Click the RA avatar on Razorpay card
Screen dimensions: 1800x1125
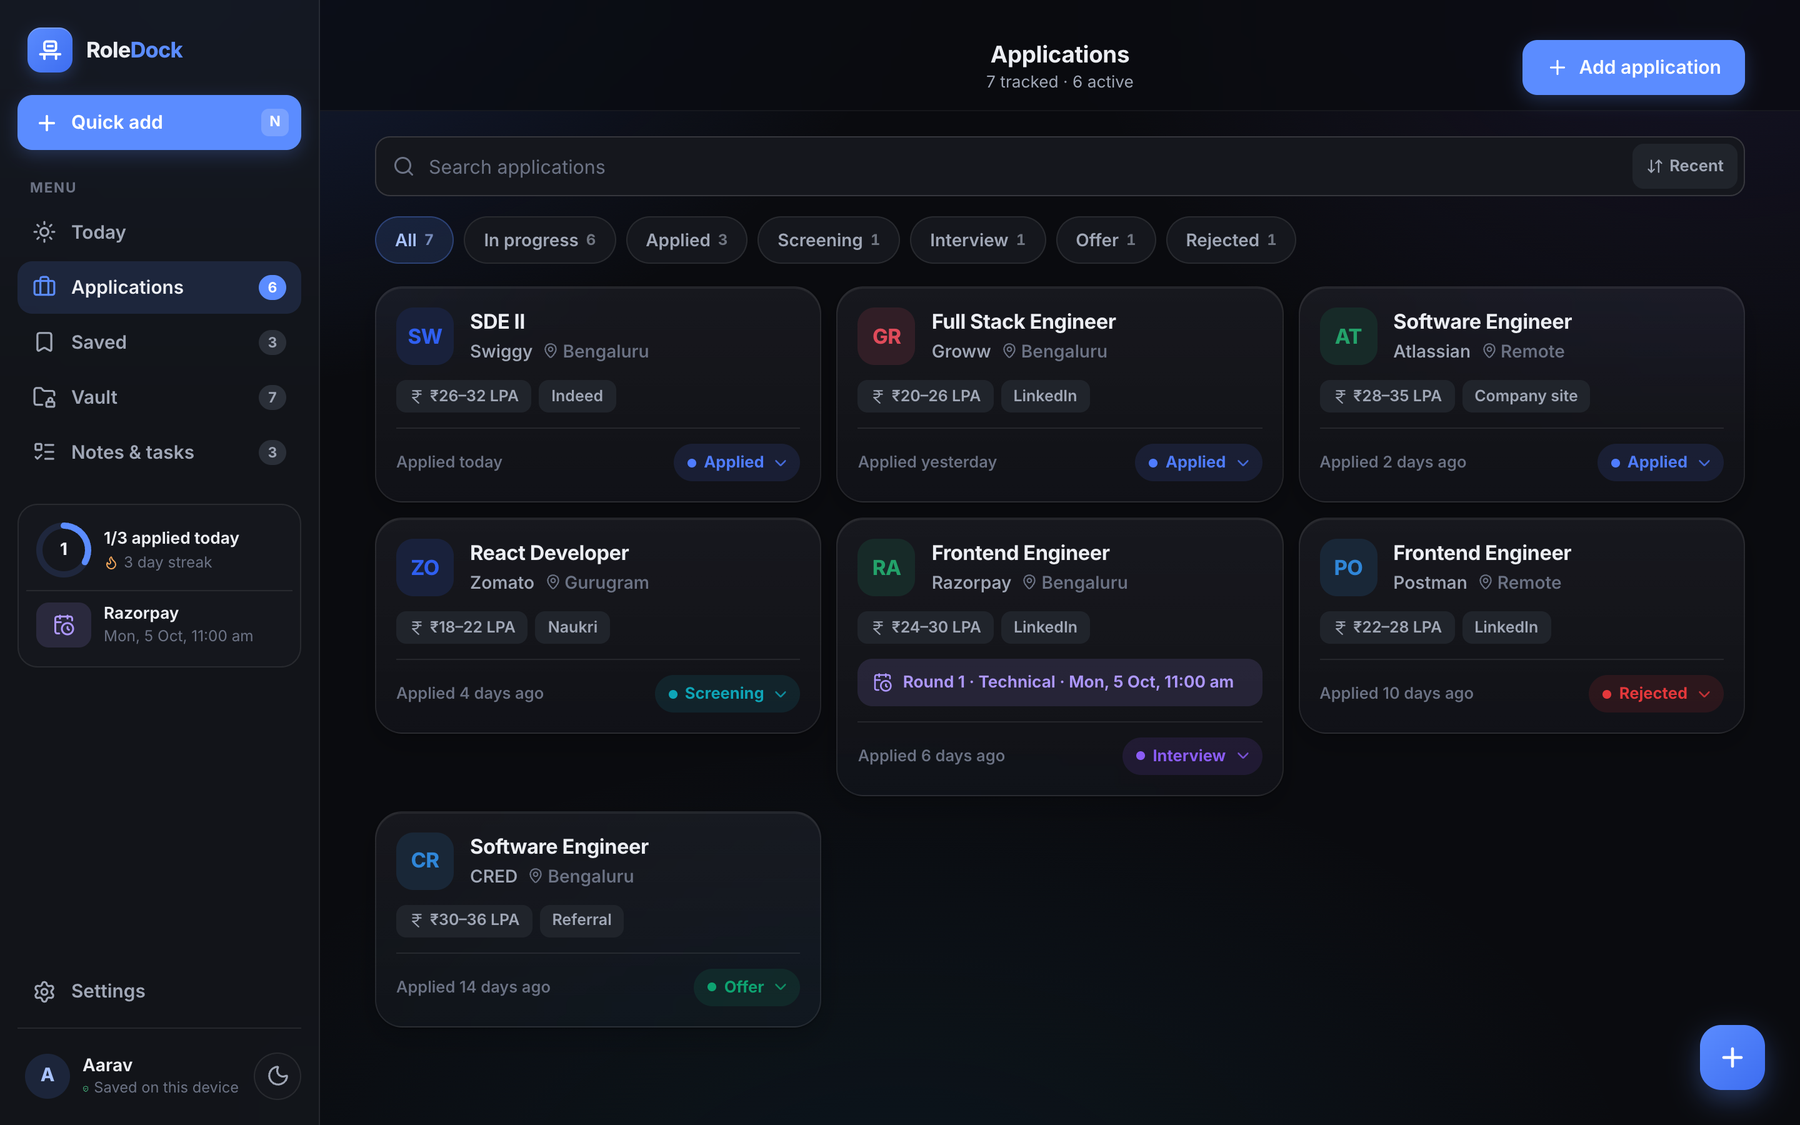pos(886,567)
